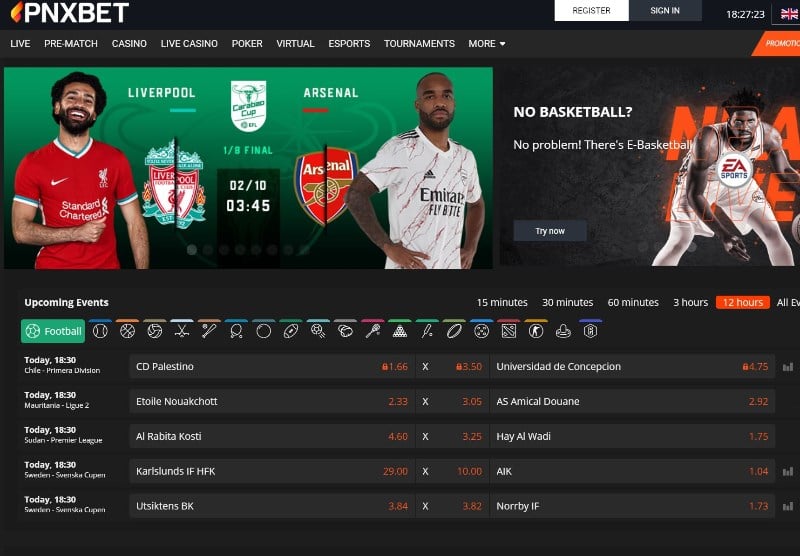Viewport: 800px width, 556px height.
Task: Select the basketball sport icon
Action: click(x=127, y=332)
